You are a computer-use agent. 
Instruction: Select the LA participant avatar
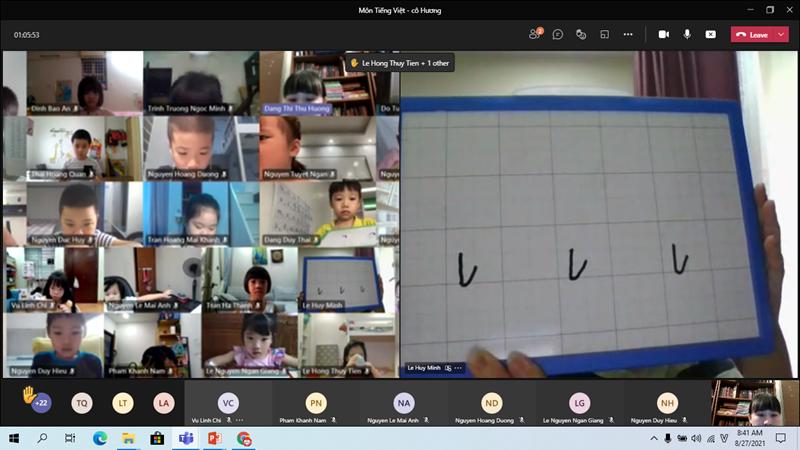pyautogui.click(x=163, y=403)
